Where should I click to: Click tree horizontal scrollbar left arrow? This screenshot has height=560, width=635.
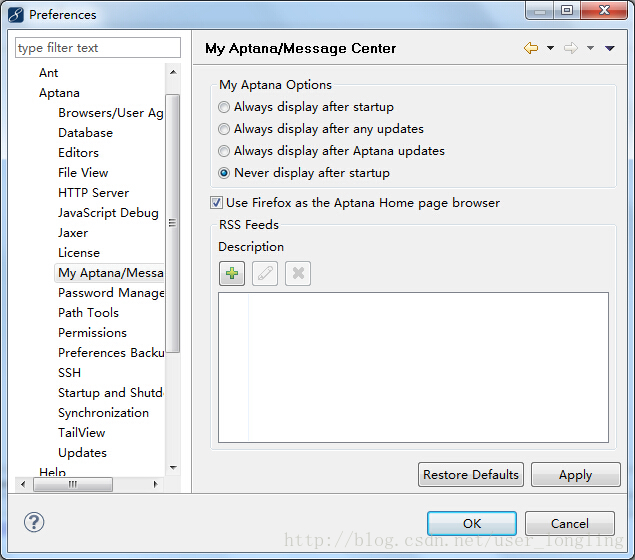pyautogui.click(x=23, y=484)
